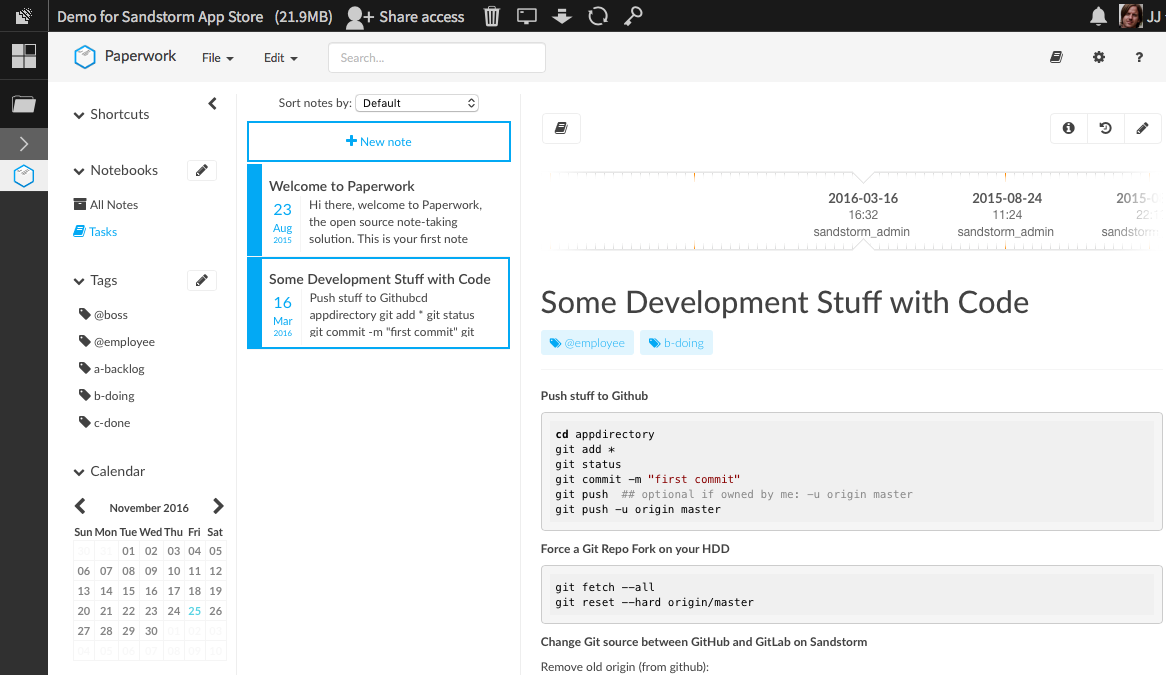Viewport: 1166px width, 675px height.
Task: Click the restart grain refresh icon
Action: (x=598, y=16)
